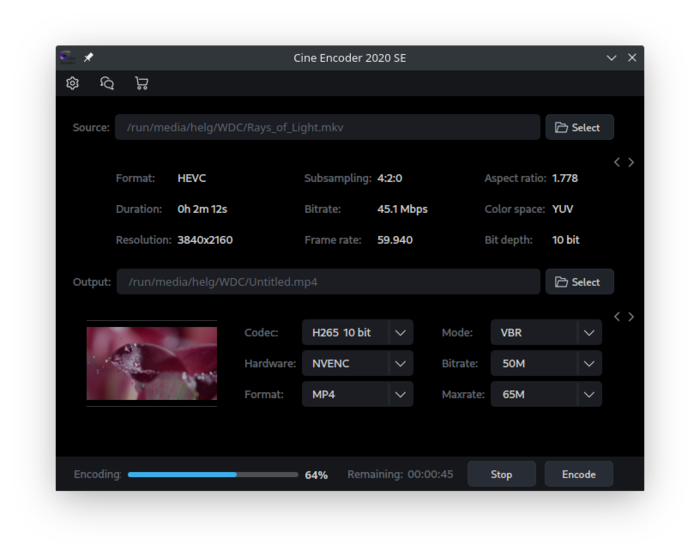Stop the current encoding
This screenshot has width=700, height=557.
click(x=501, y=474)
